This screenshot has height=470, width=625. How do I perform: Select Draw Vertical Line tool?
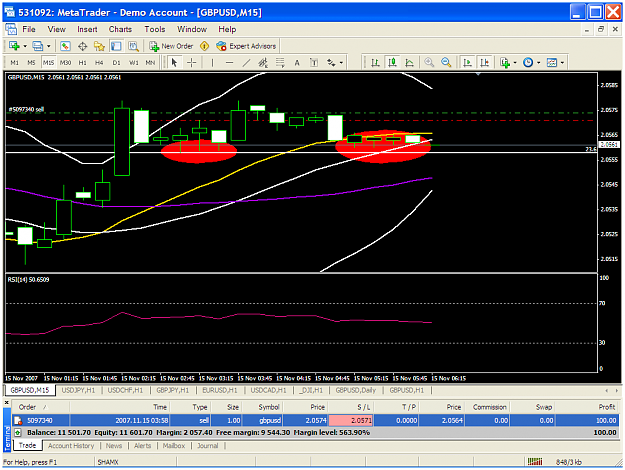click(x=212, y=63)
